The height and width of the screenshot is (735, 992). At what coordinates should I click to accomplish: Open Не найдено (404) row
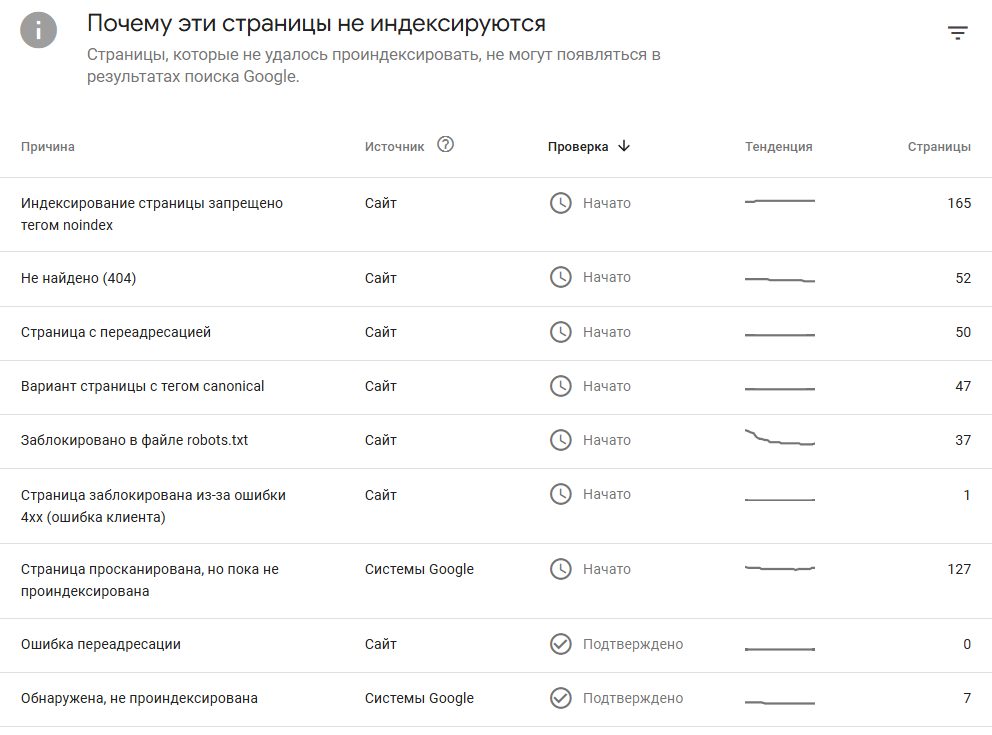click(496, 279)
